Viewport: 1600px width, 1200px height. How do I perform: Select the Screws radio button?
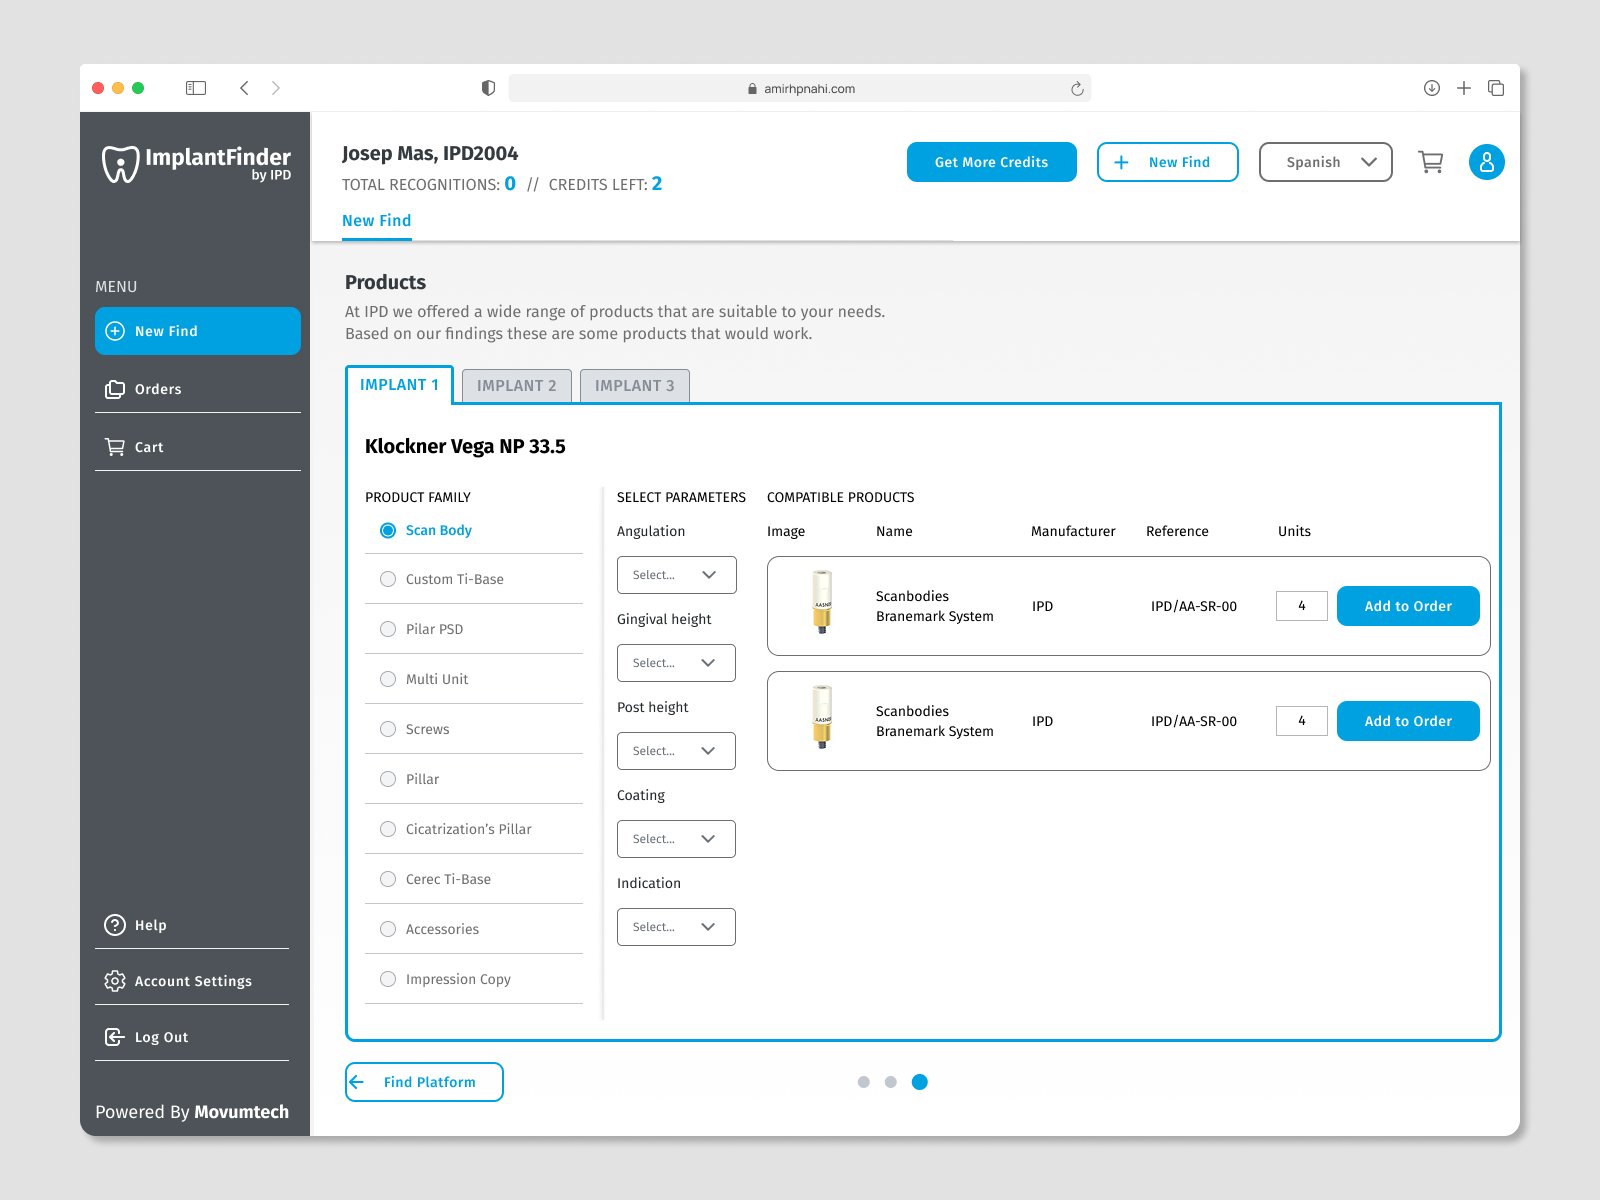pos(388,729)
